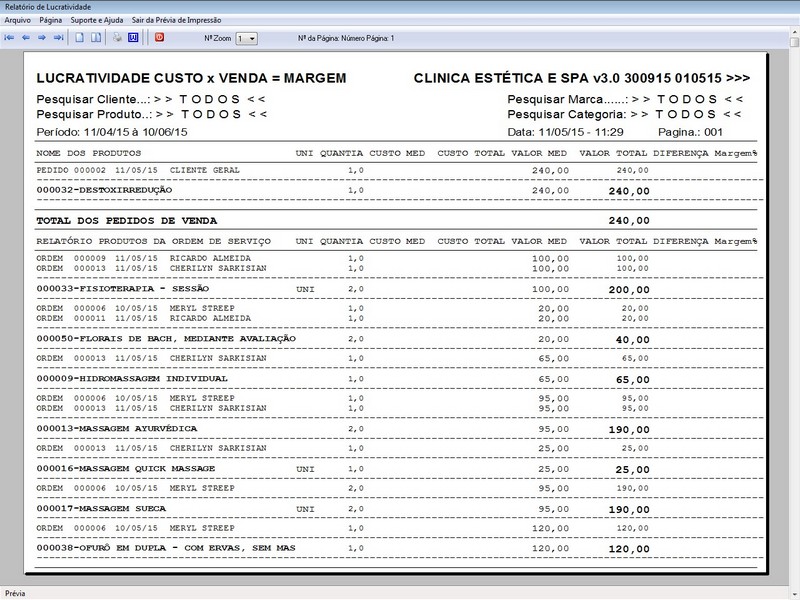Click Data 11/05/15 - 11:29 text
The image size is (800, 600).
[565, 132]
